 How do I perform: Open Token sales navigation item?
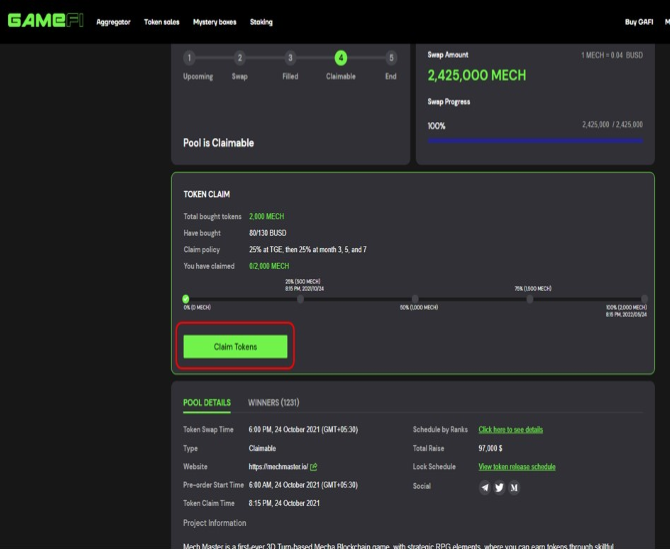pyautogui.click(x=162, y=22)
